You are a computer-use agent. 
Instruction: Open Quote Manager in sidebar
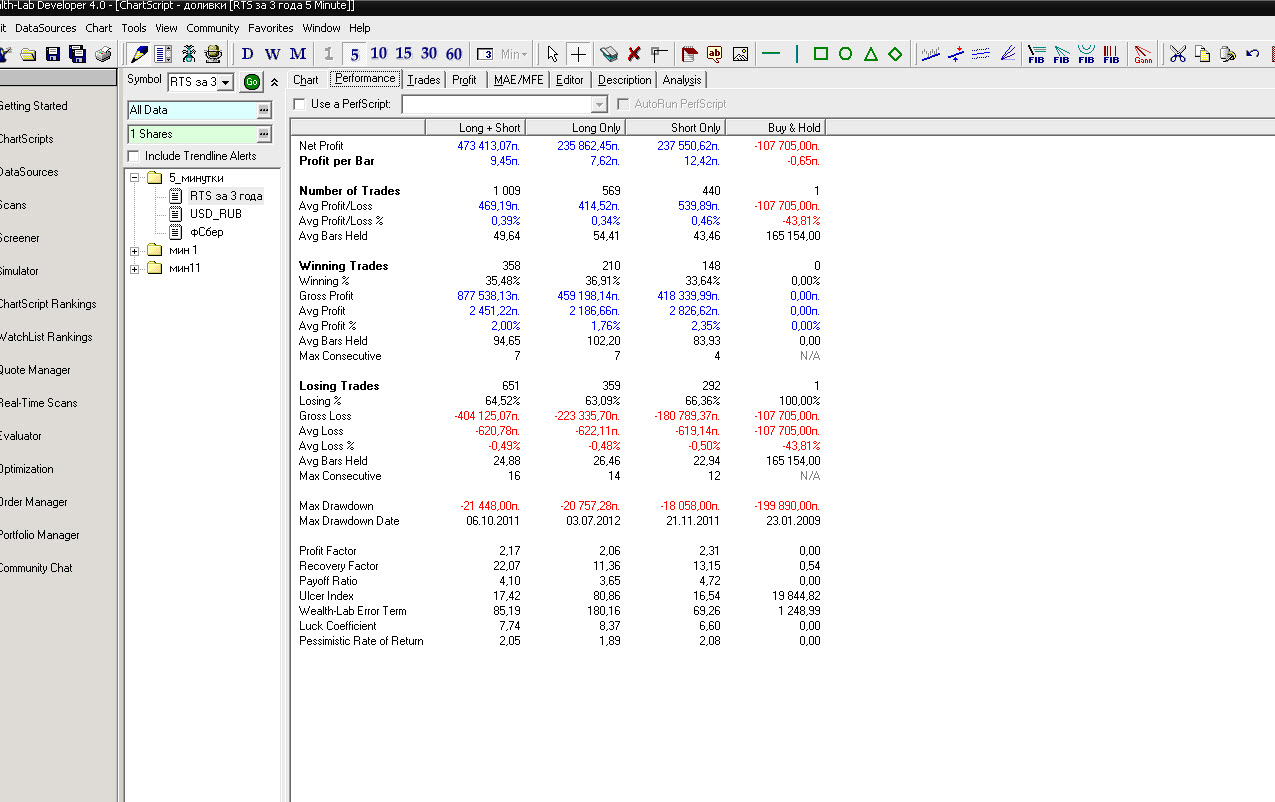coord(35,370)
